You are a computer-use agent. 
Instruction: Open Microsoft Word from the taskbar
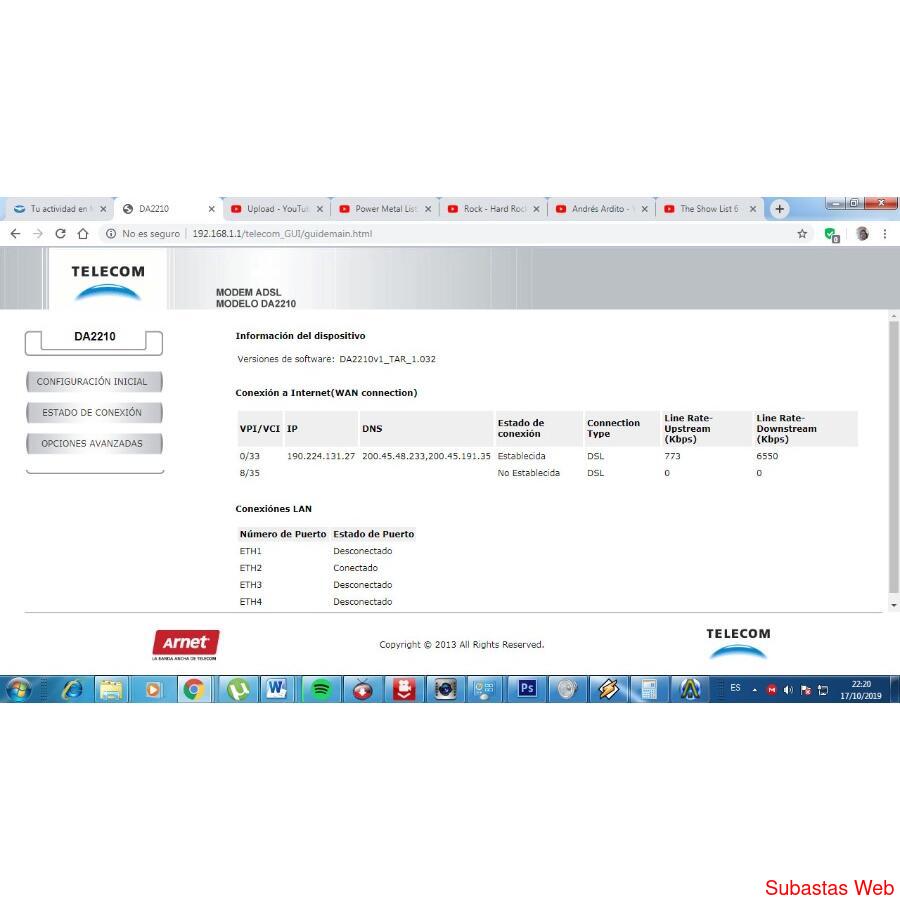point(277,689)
